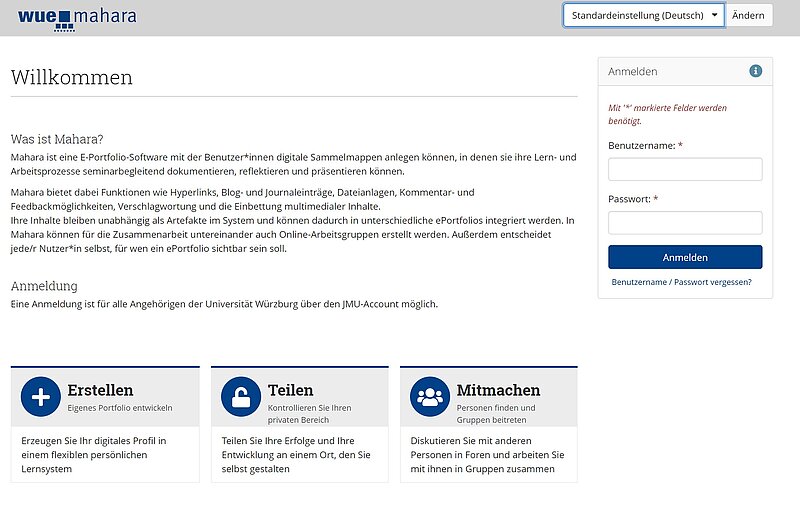
Task: Click the Teilen heading
Action: tap(290, 390)
